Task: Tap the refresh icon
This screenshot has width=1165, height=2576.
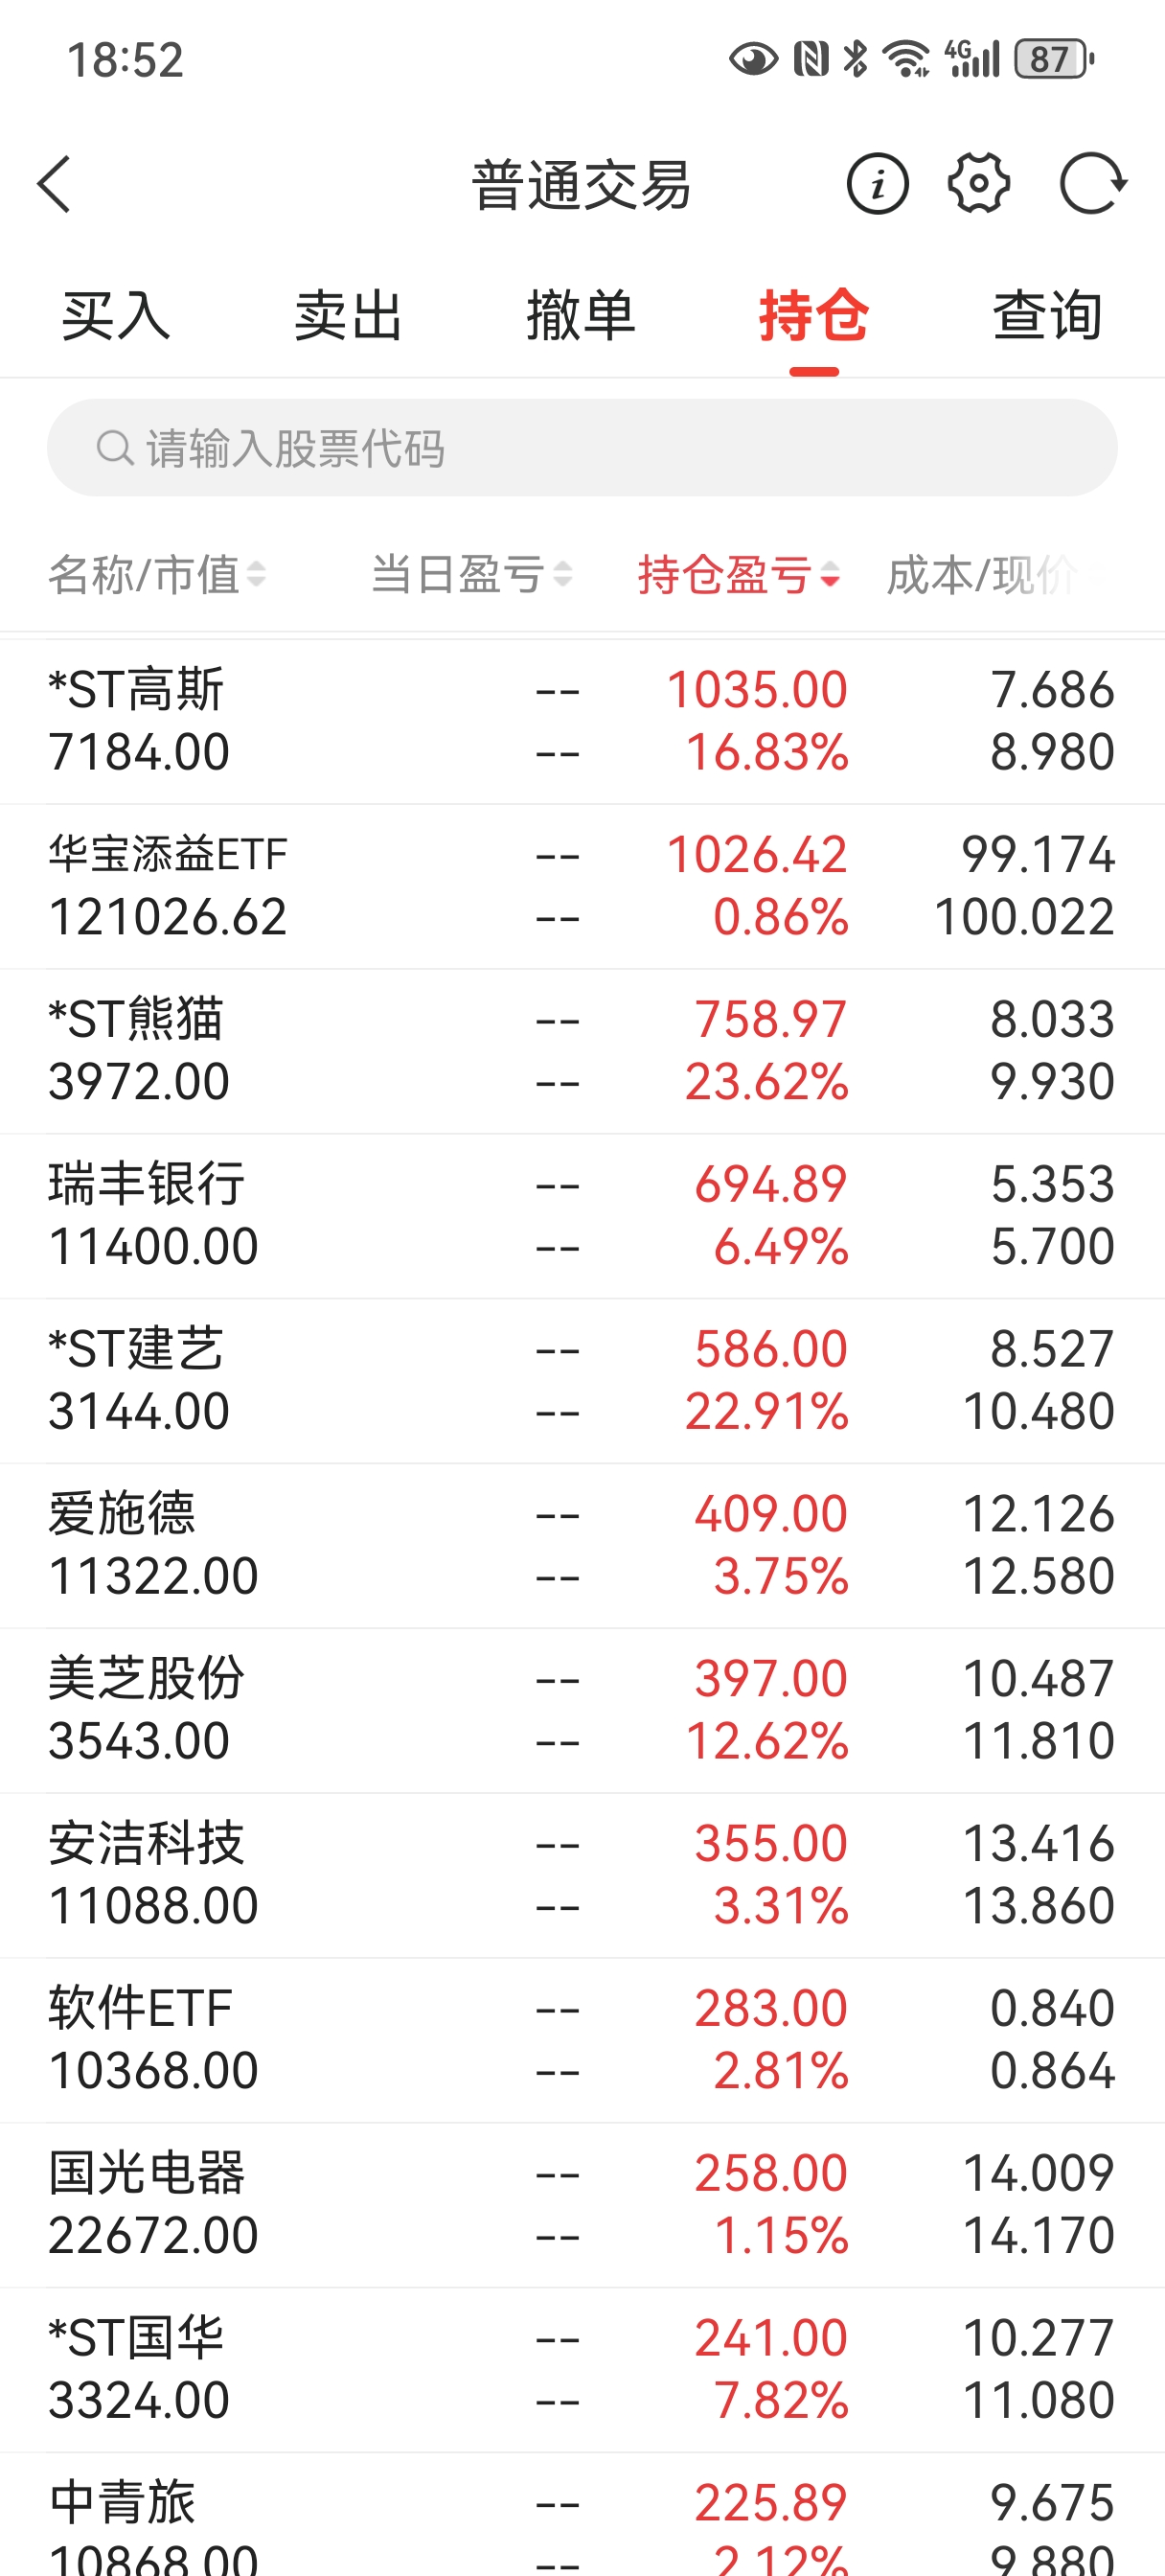Action: pyautogui.click(x=1092, y=184)
